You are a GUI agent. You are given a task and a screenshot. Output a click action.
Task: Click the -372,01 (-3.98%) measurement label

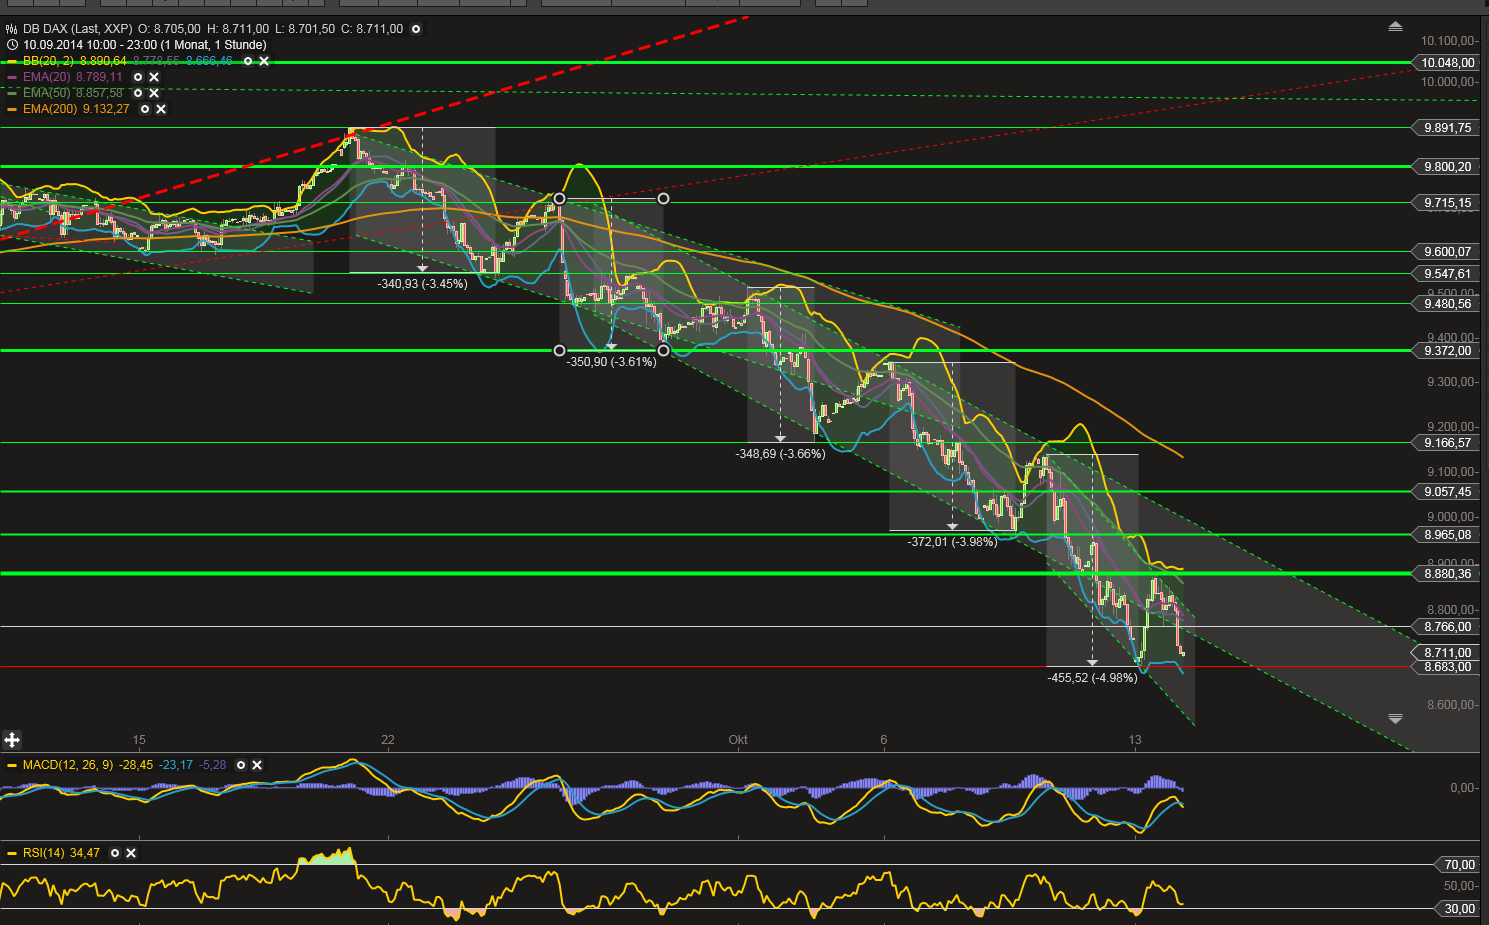[x=952, y=542]
